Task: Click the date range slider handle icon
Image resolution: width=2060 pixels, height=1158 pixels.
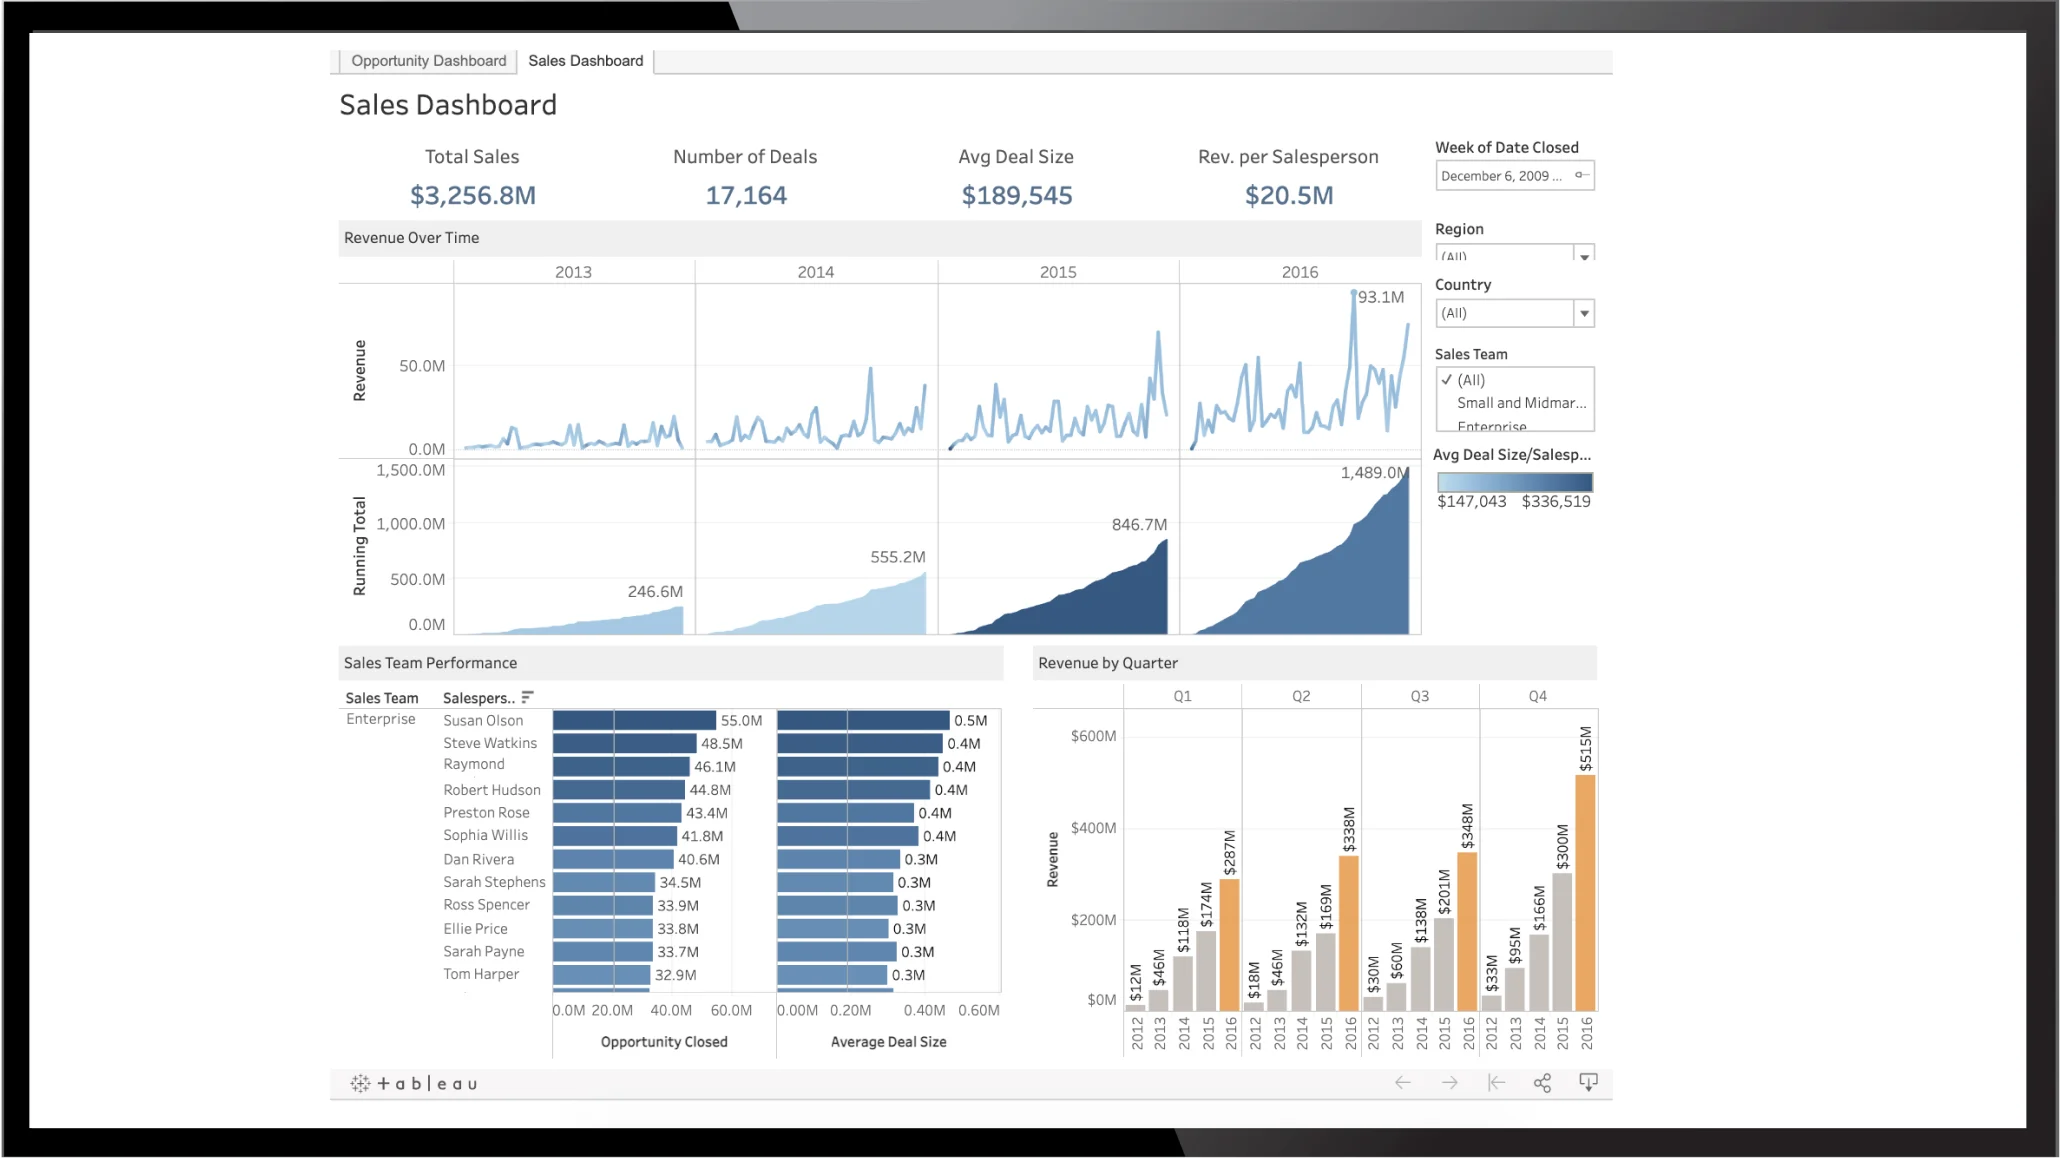Action: click(1581, 175)
